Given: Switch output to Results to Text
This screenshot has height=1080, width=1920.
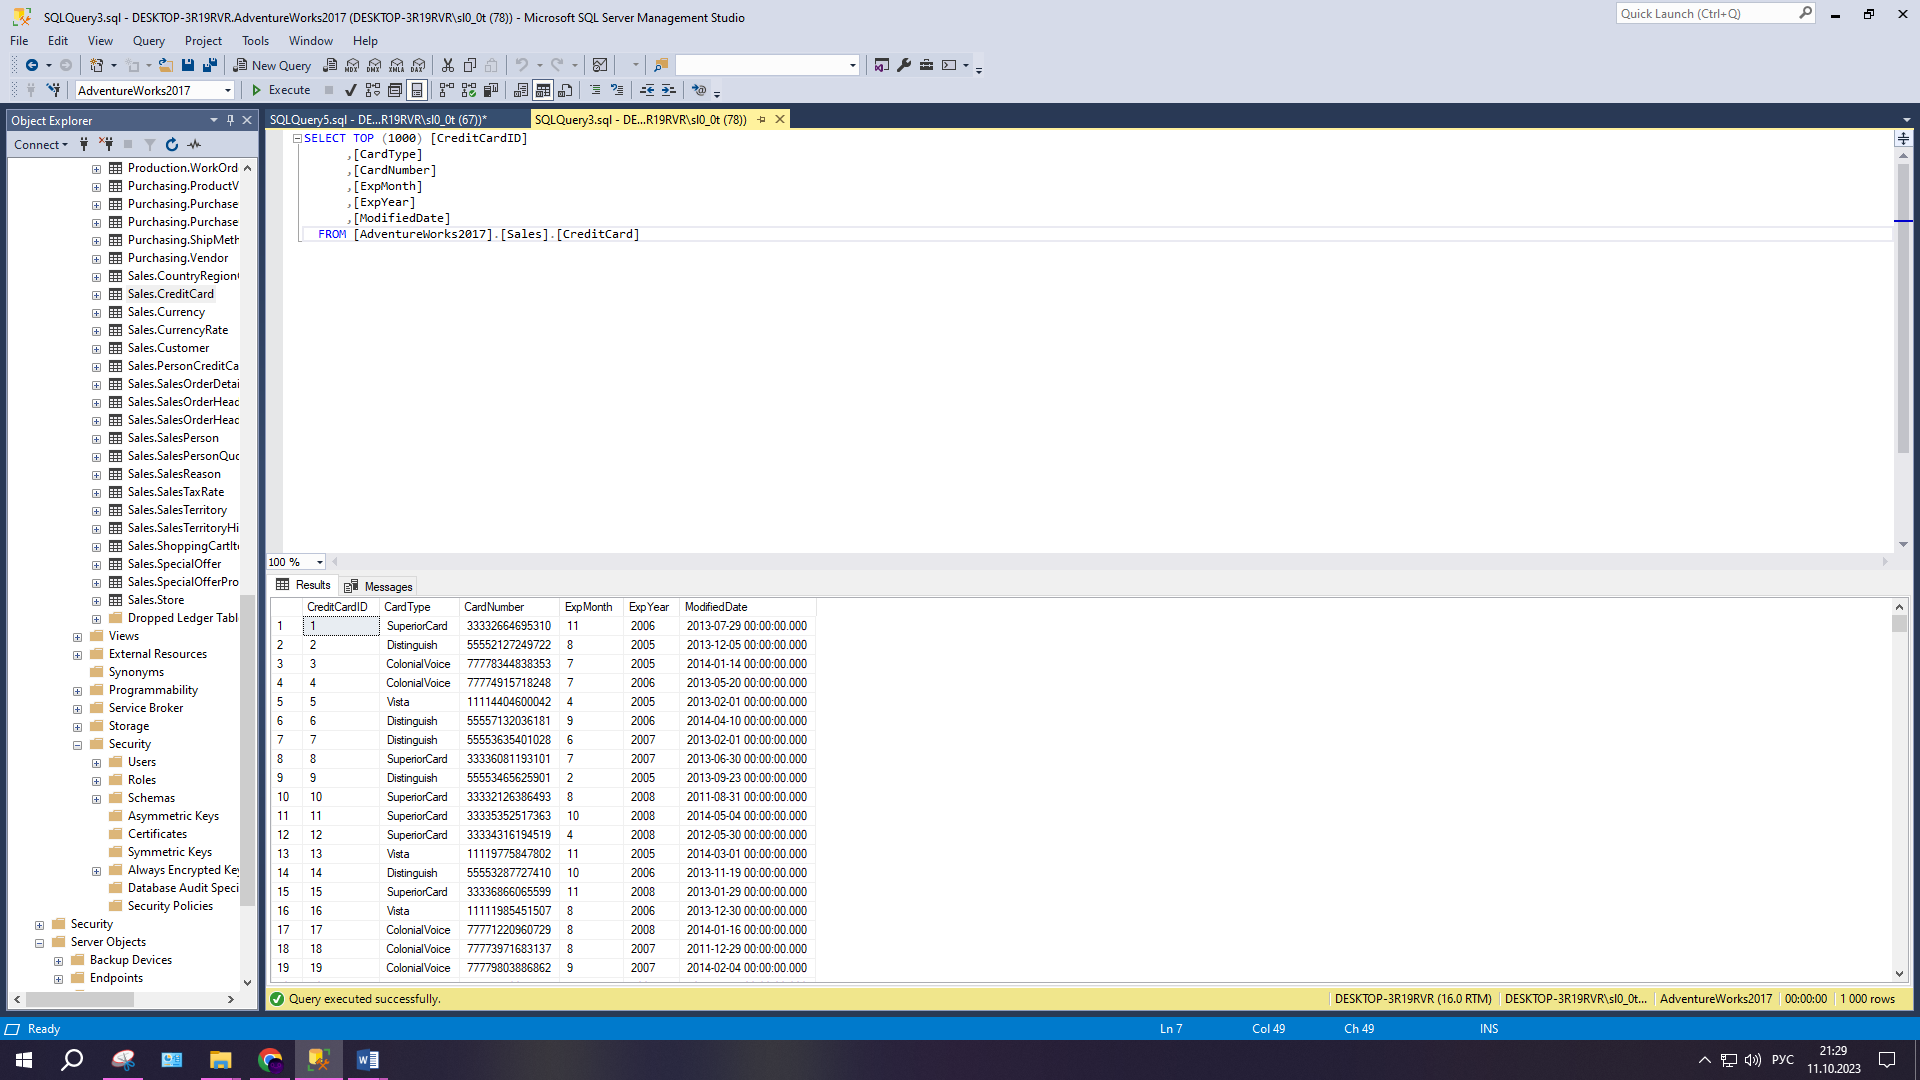Looking at the screenshot, I should tap(521, 90).
